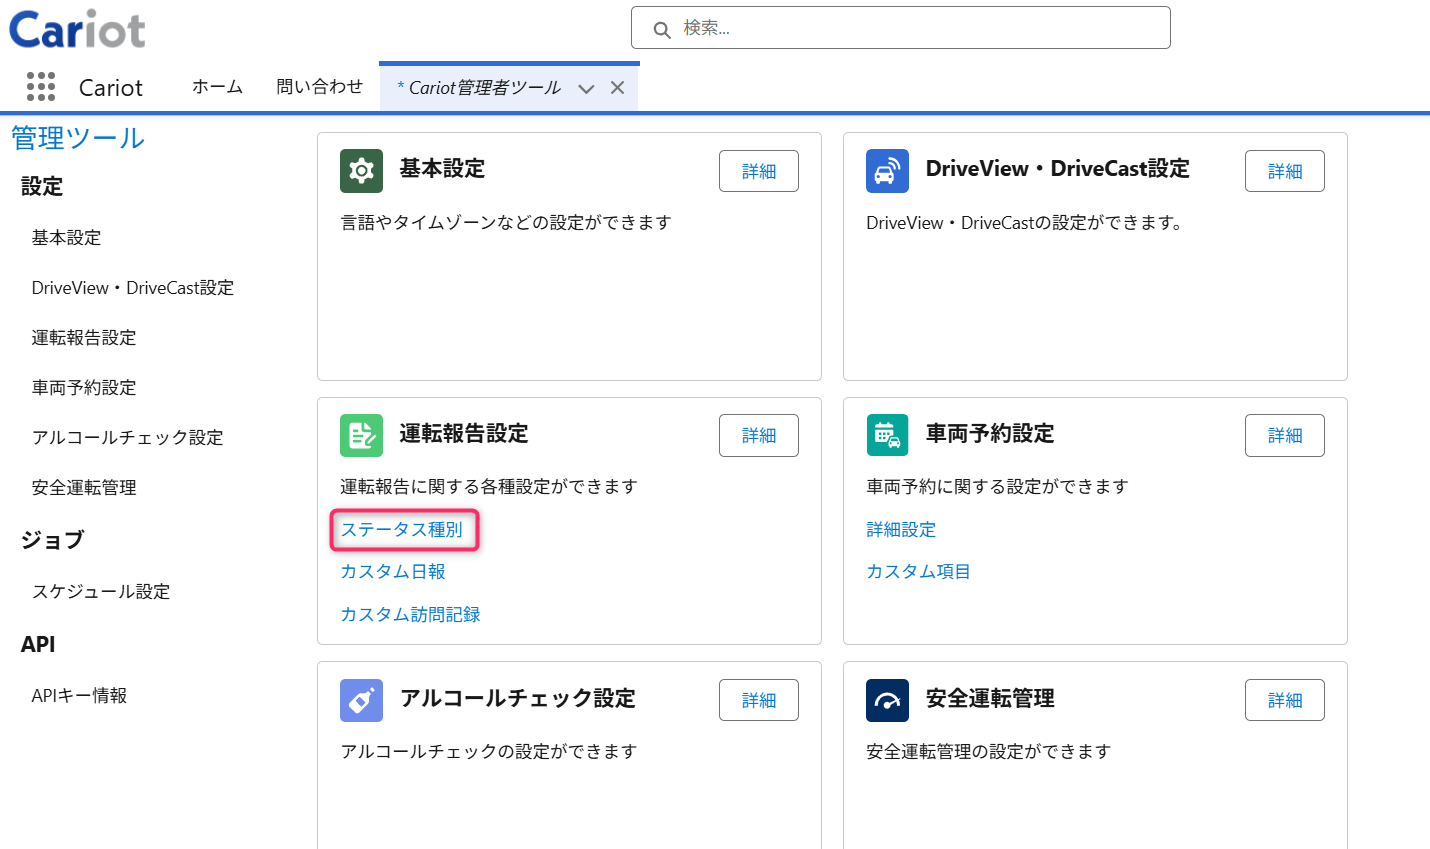Click the 基本設定 gear icon

click(x=361, y=171)
